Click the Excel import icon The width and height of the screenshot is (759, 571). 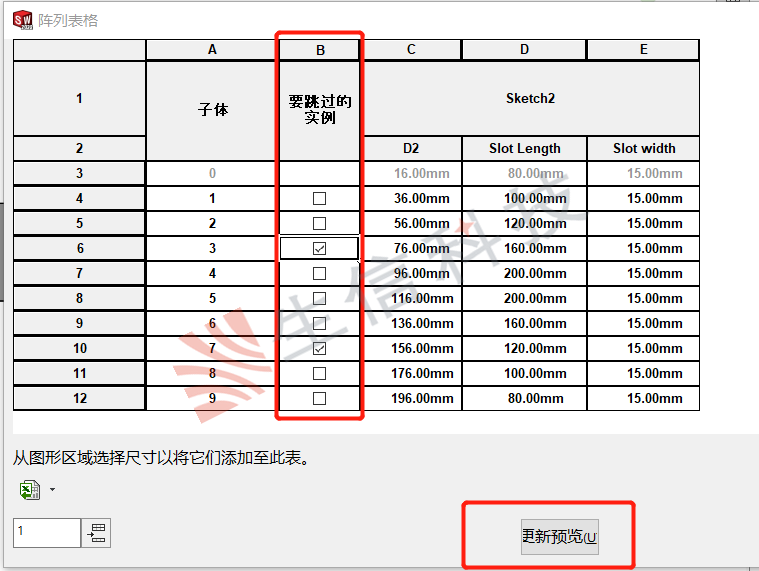point(29,490)
